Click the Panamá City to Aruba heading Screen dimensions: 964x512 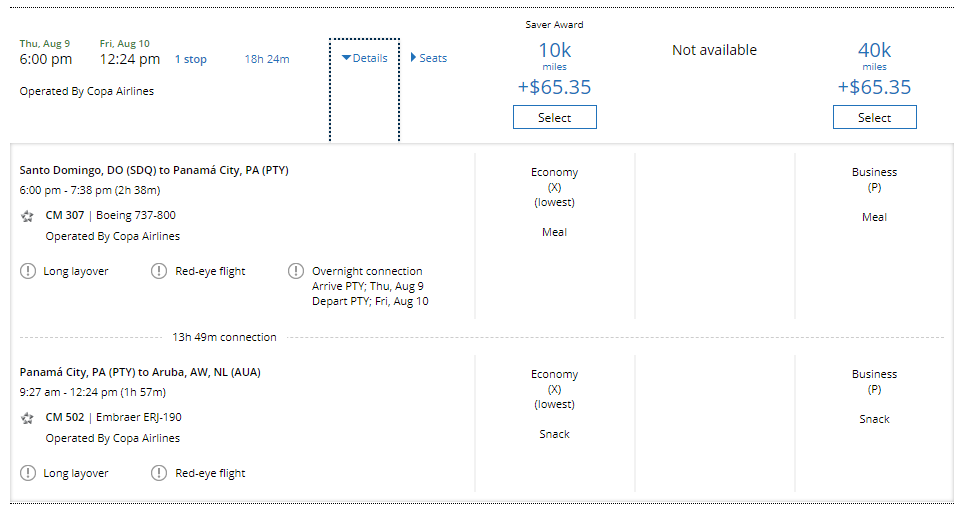click(140, 372)
